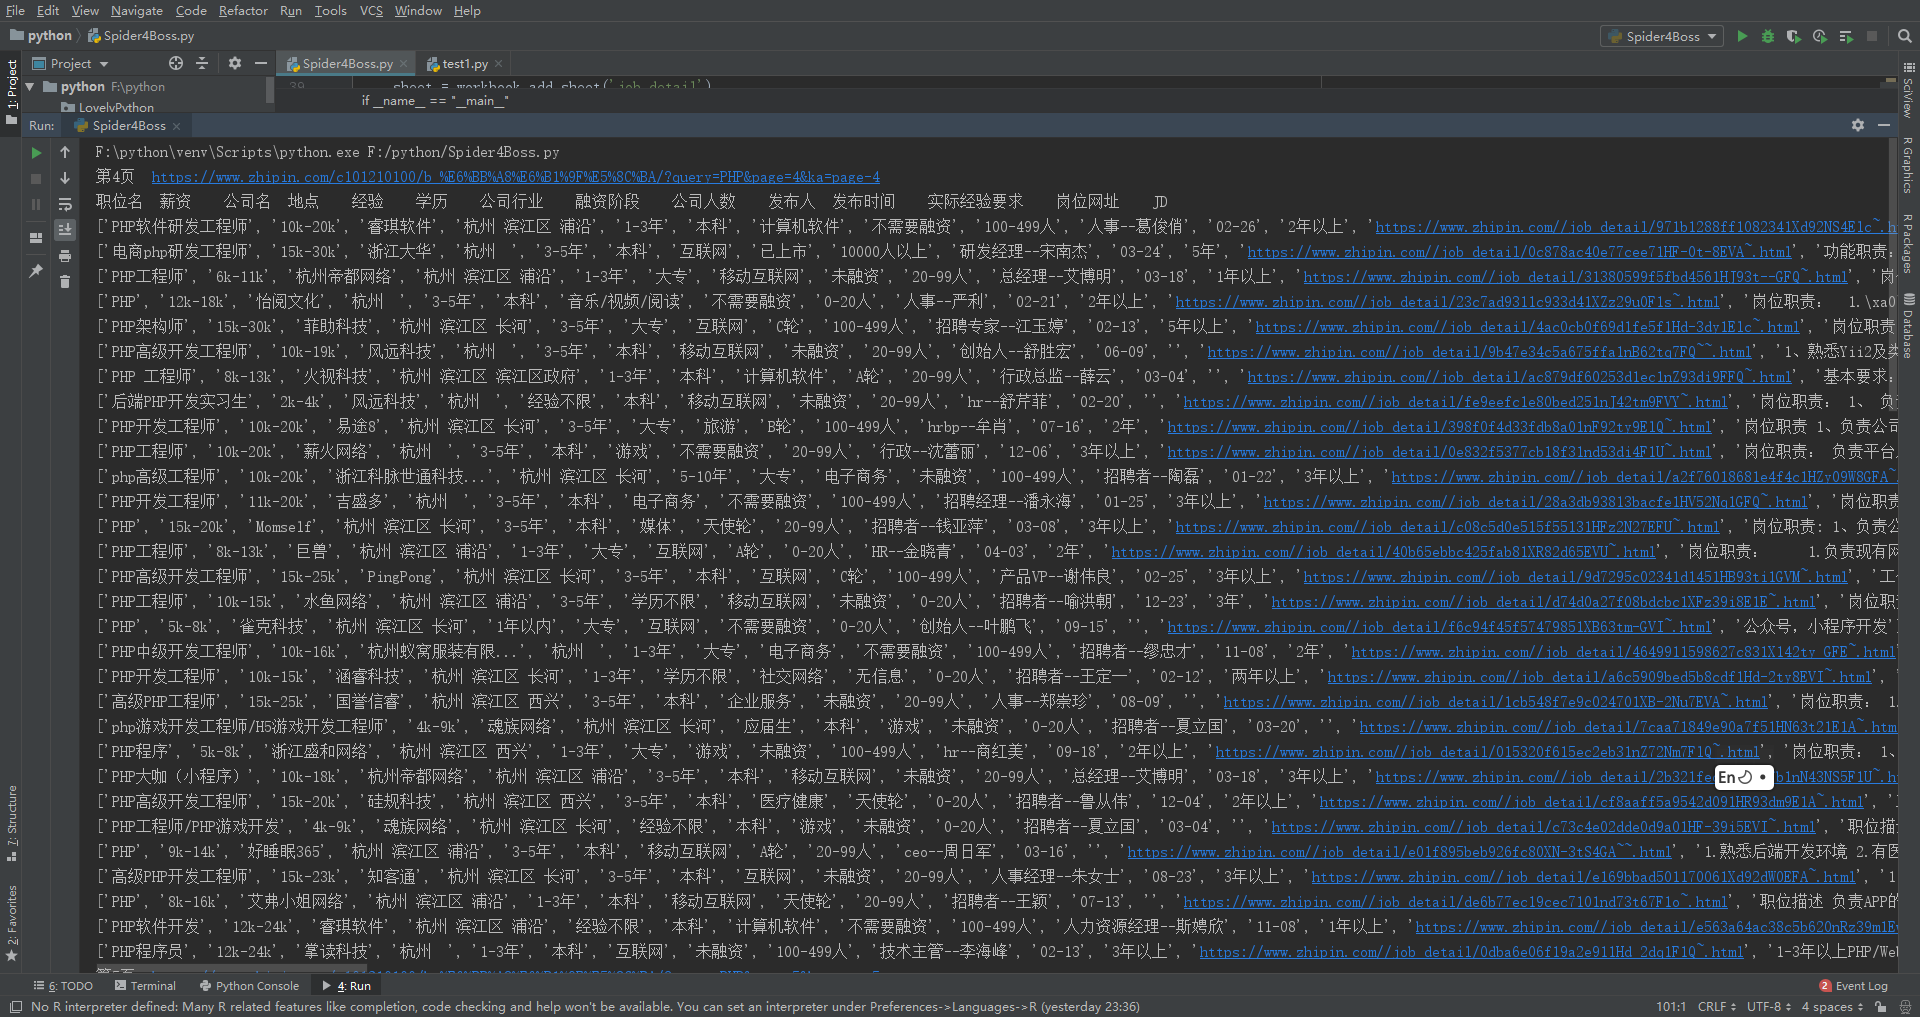This screenshot has height=1017, width=1920.
Task: Click the gray Stop square in main toolbar
Action: (x=1872, y=36)
